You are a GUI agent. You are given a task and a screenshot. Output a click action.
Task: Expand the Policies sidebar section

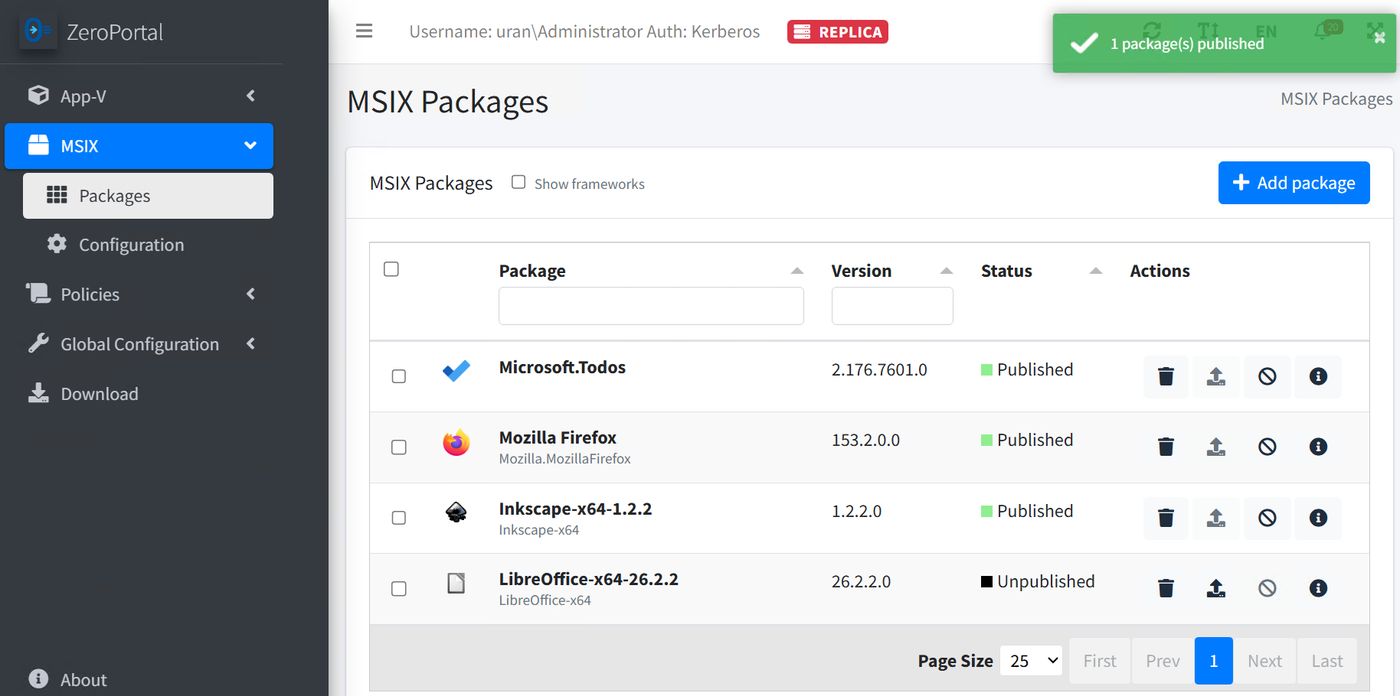click(x=139, y=294)
